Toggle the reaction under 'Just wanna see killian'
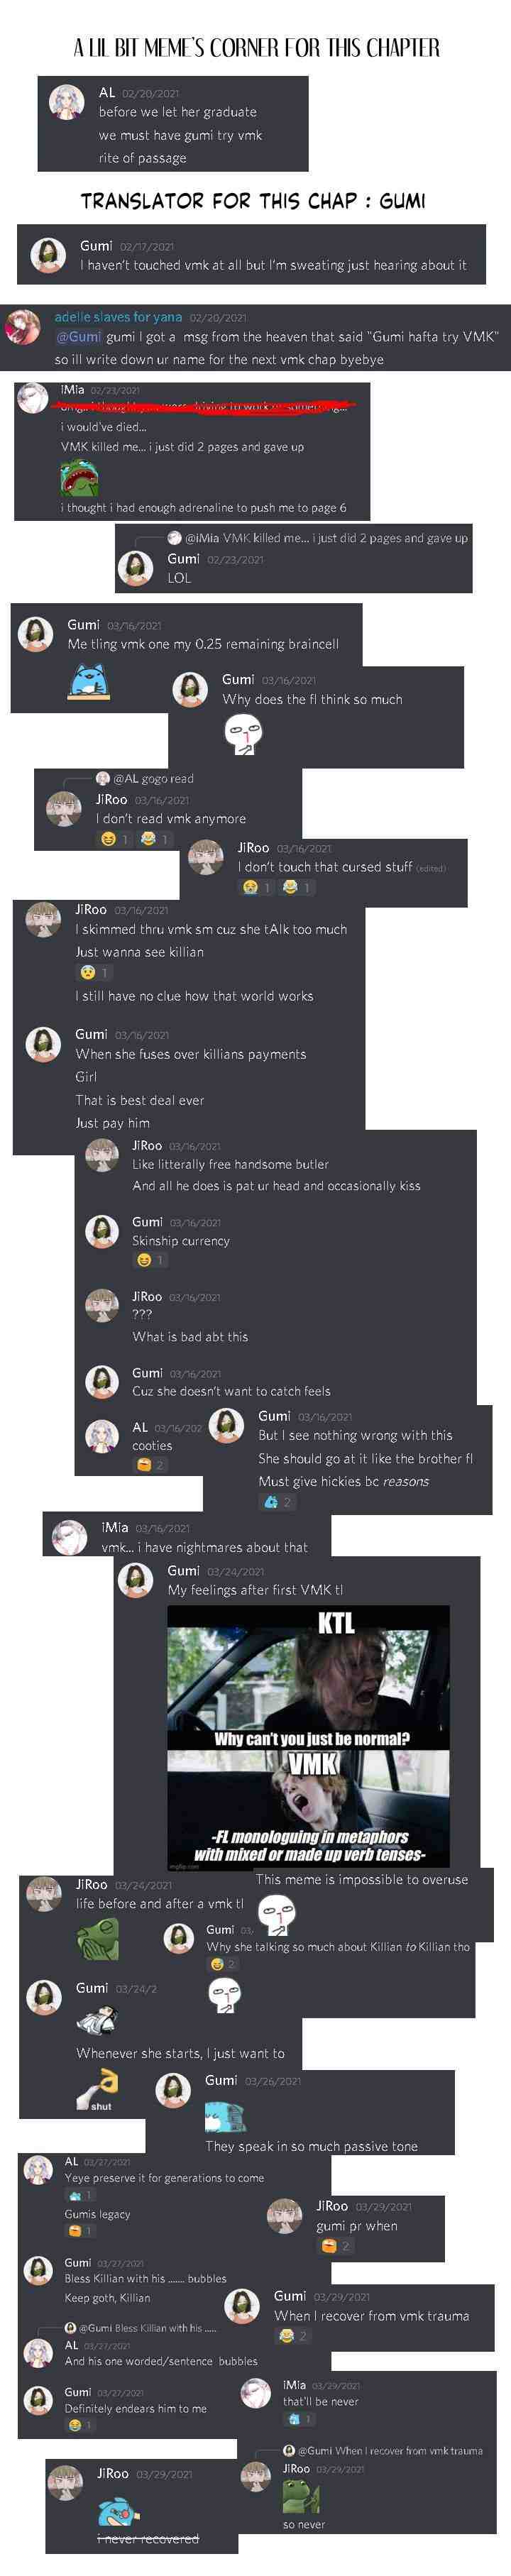The height and width of the screenshot is (2576, 511). (95, 973)
